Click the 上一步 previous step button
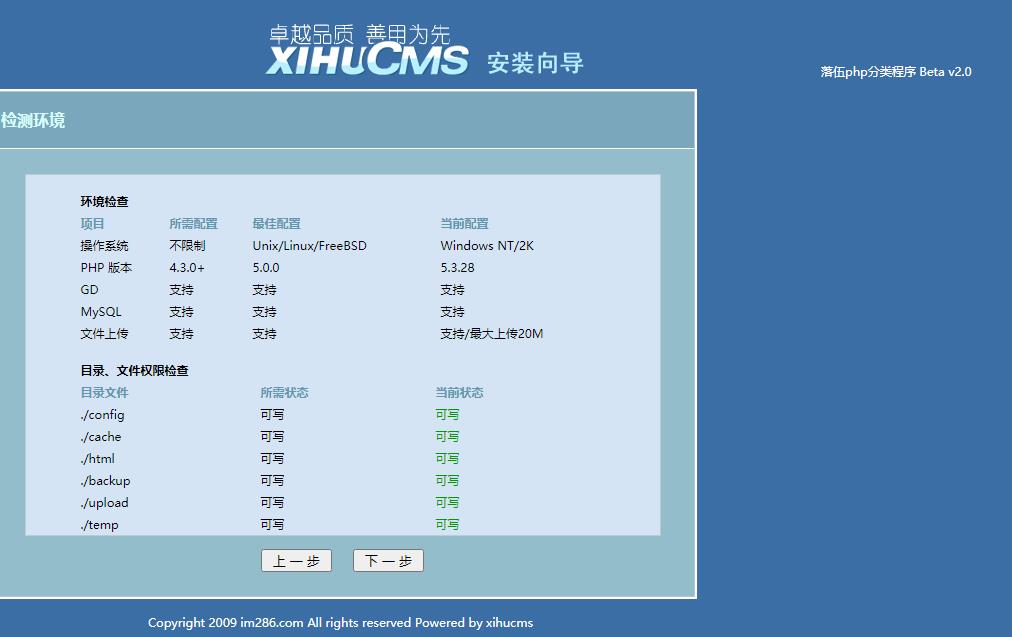This screenshot has height=637, width=1012. 296,561
